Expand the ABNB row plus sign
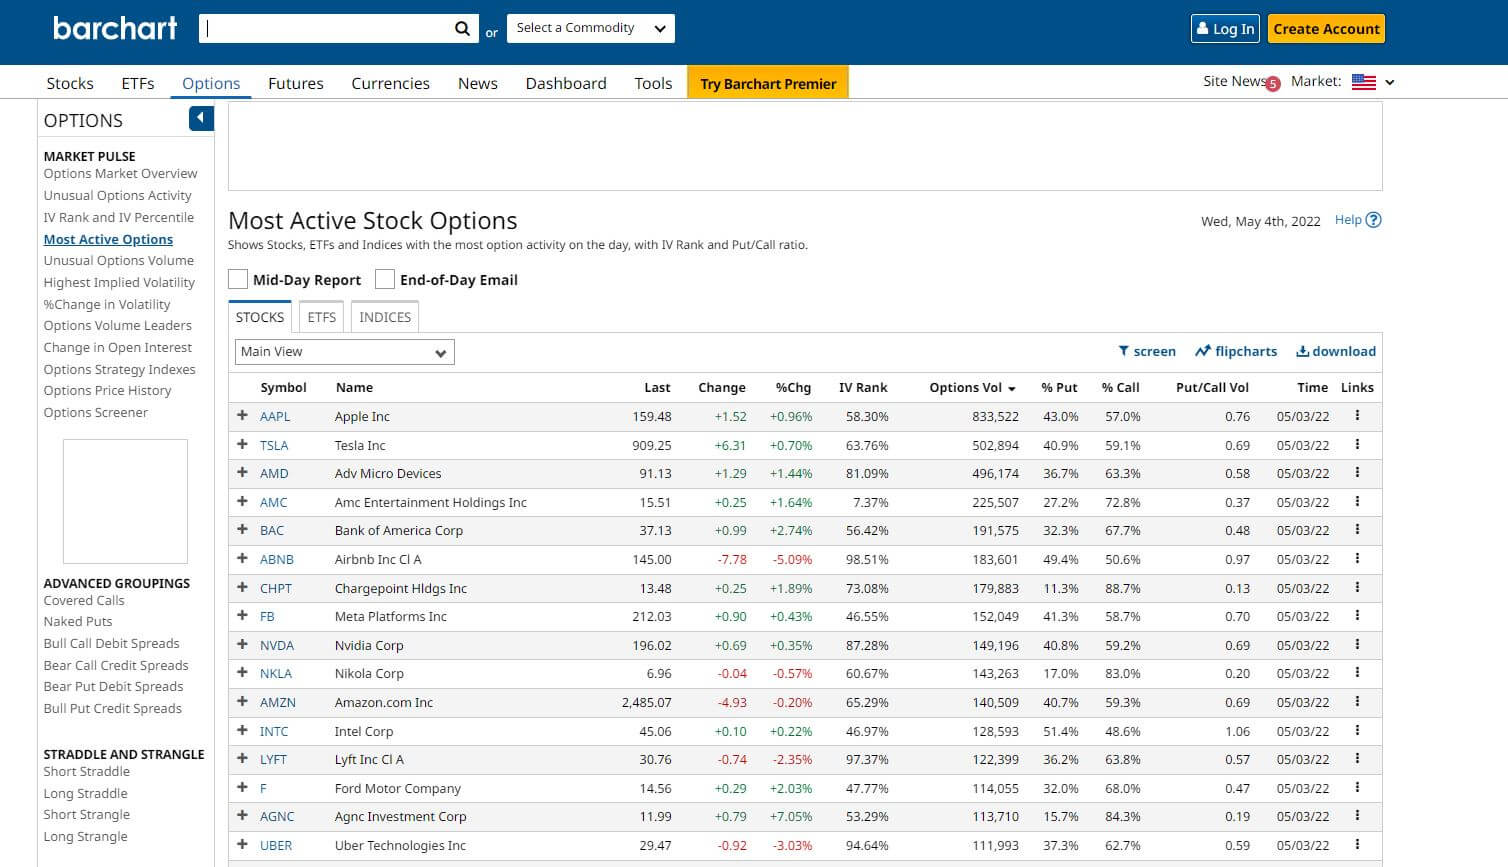This screenshot has width=1508, height=867. (x=242, y=558)
